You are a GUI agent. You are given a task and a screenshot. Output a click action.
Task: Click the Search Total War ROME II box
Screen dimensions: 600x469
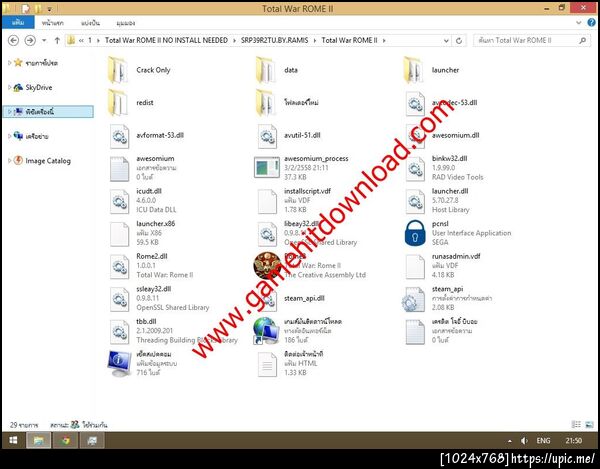tap(532, 40)
